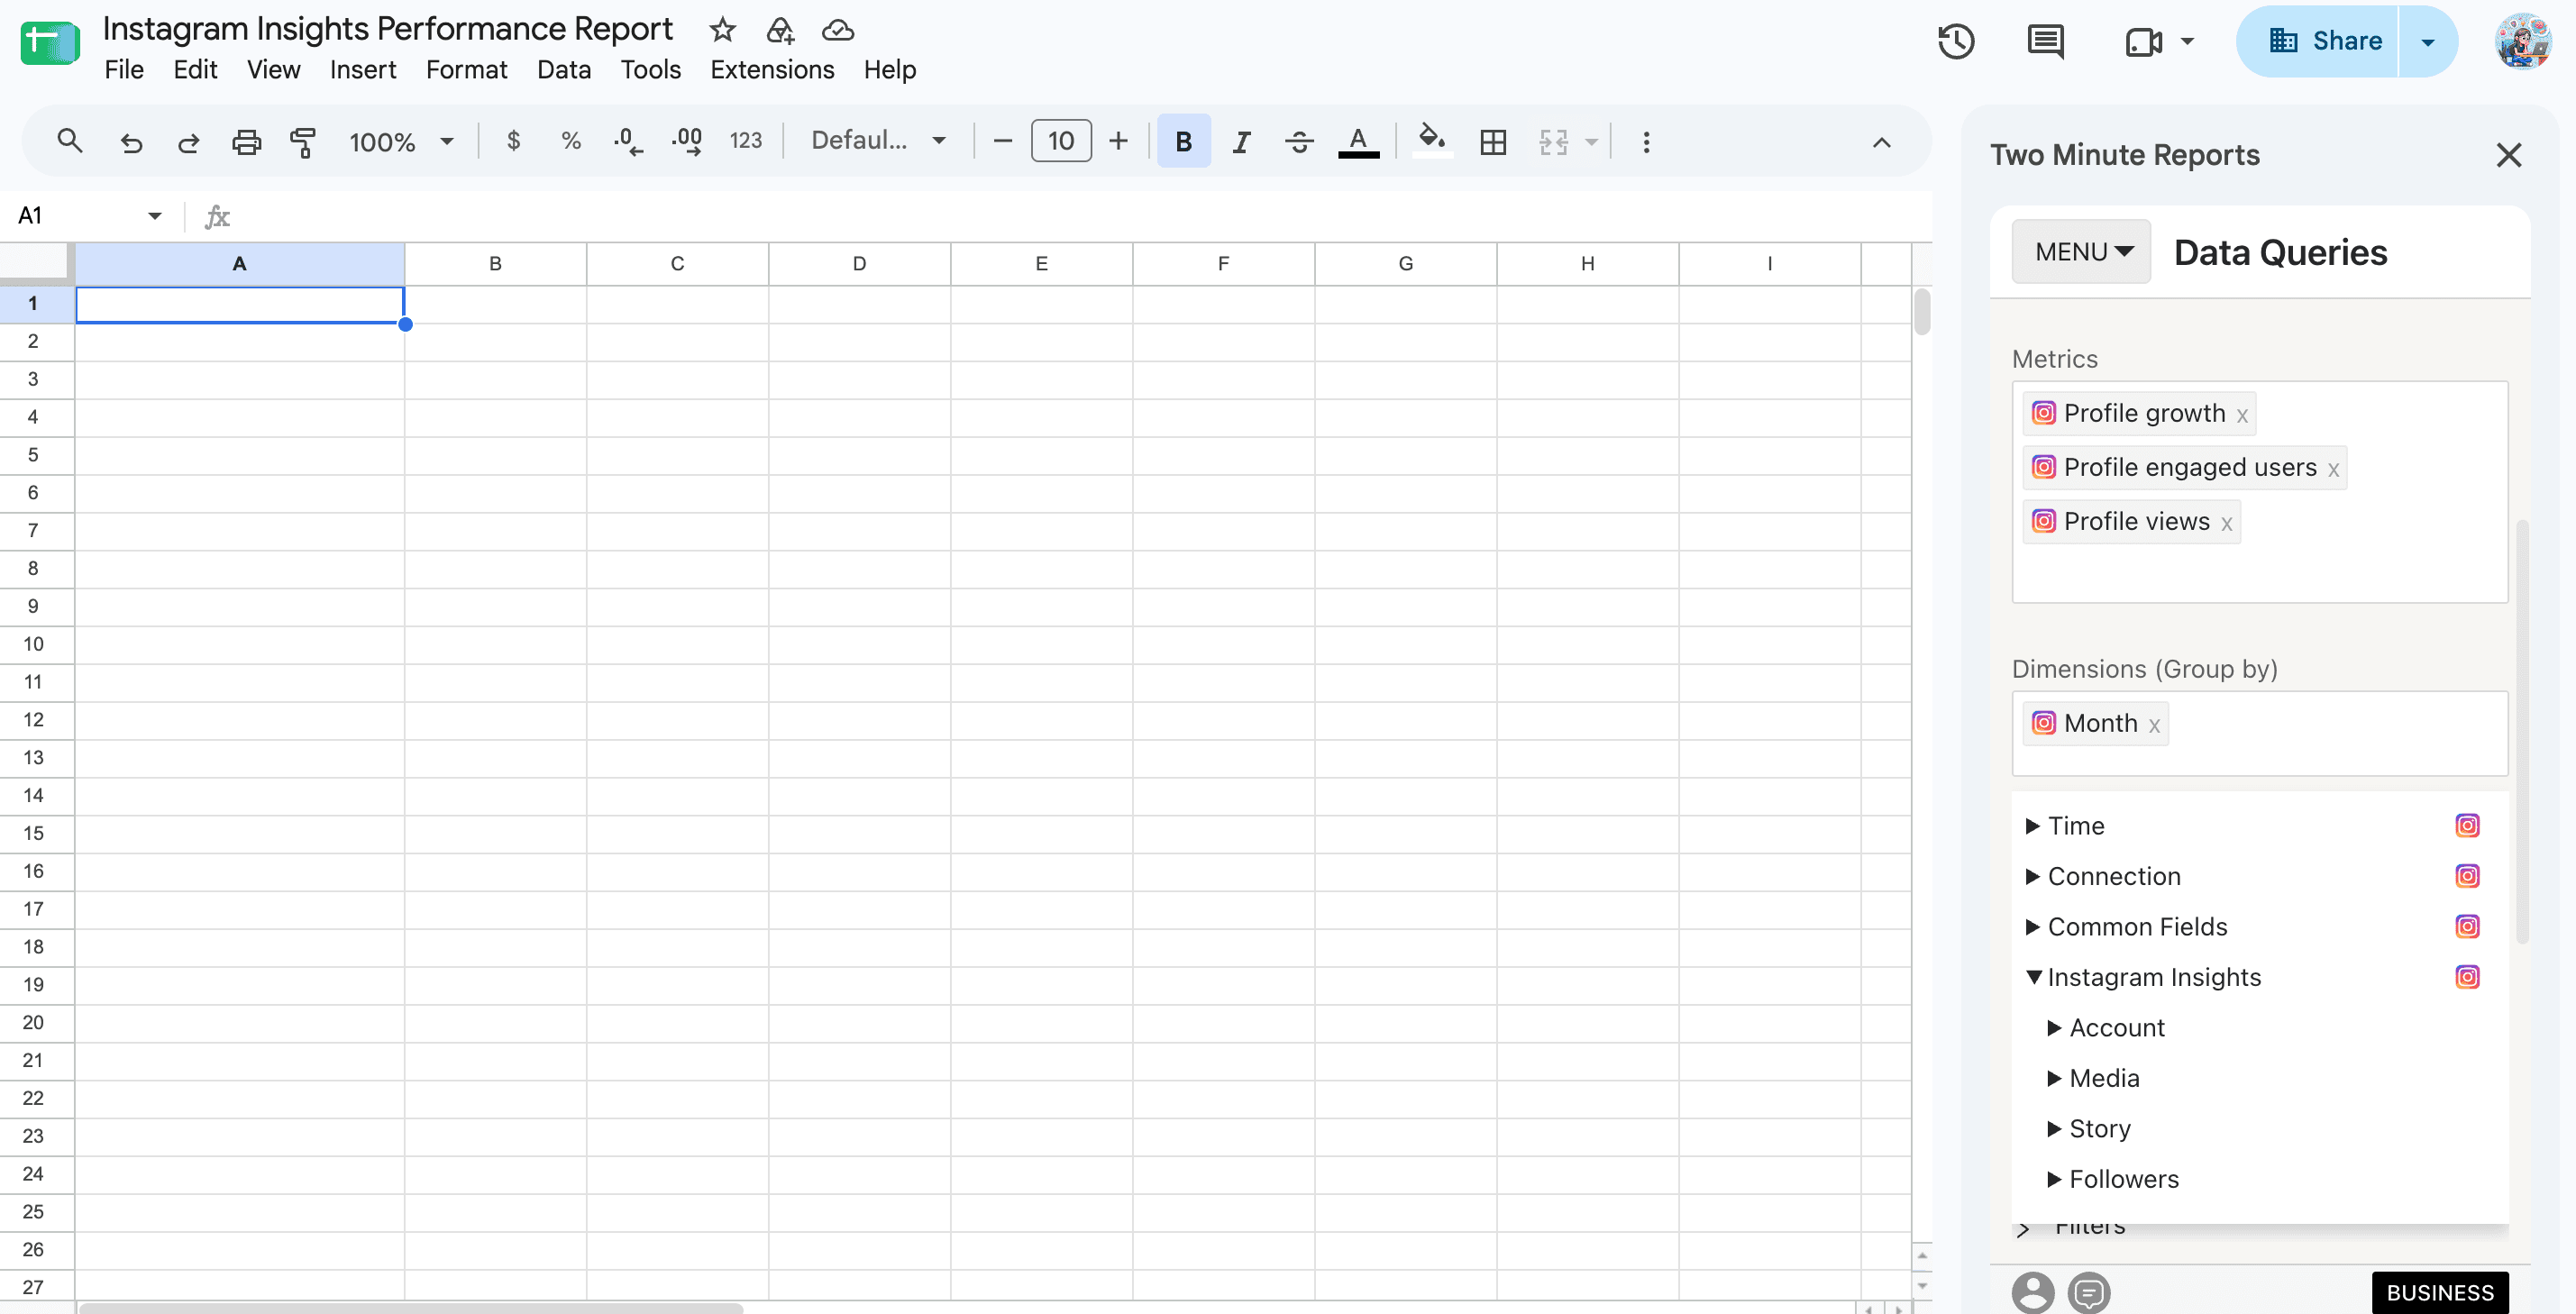Open the font family dropdown

[878, 141]
